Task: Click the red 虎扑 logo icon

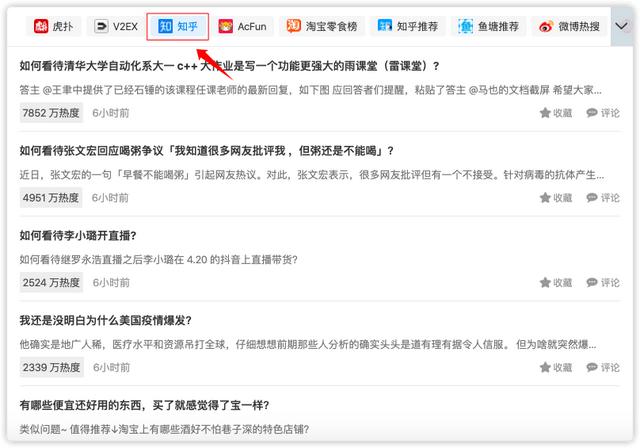Action: [x=41, y=27]
